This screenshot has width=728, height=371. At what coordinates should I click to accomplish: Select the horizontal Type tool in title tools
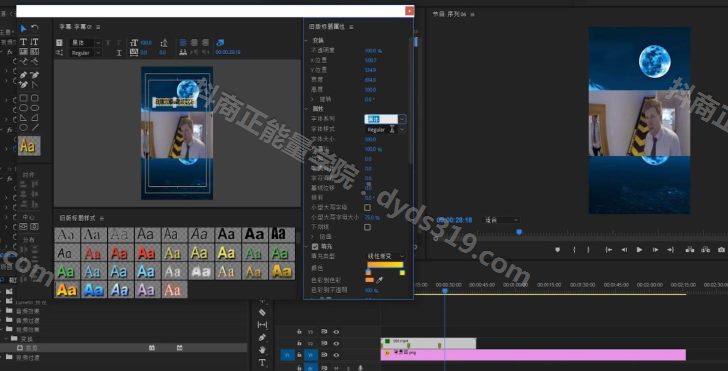click(x=23, y=42)
